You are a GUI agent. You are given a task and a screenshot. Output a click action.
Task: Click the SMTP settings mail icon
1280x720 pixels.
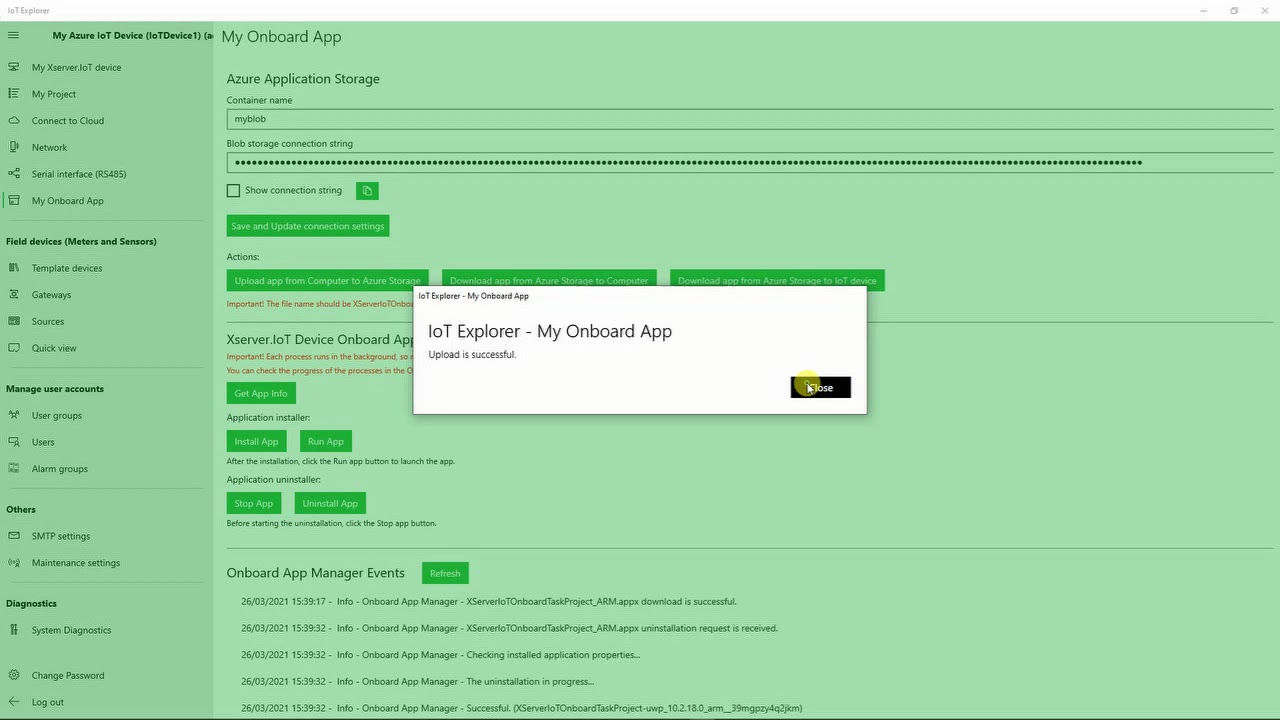point(13,536)
